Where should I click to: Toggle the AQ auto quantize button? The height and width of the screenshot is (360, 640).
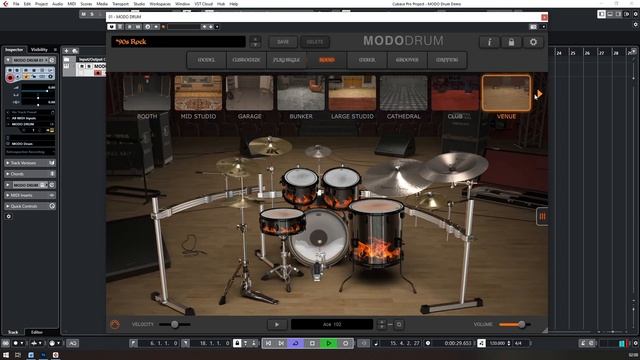[x=73, y=343]
